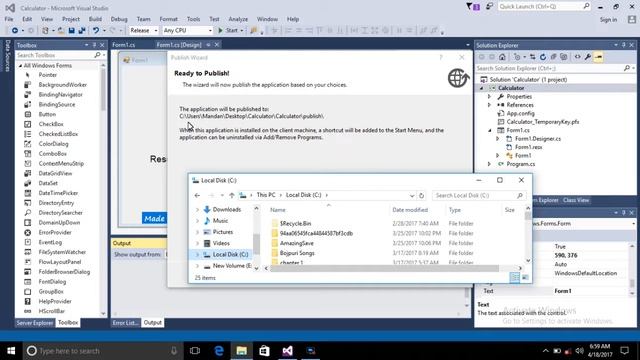The height and width of the screenshot is (360, 640).
Task: Click the Refresh icon beside the Local Disk address bar
Action: [x=421, y=196]
